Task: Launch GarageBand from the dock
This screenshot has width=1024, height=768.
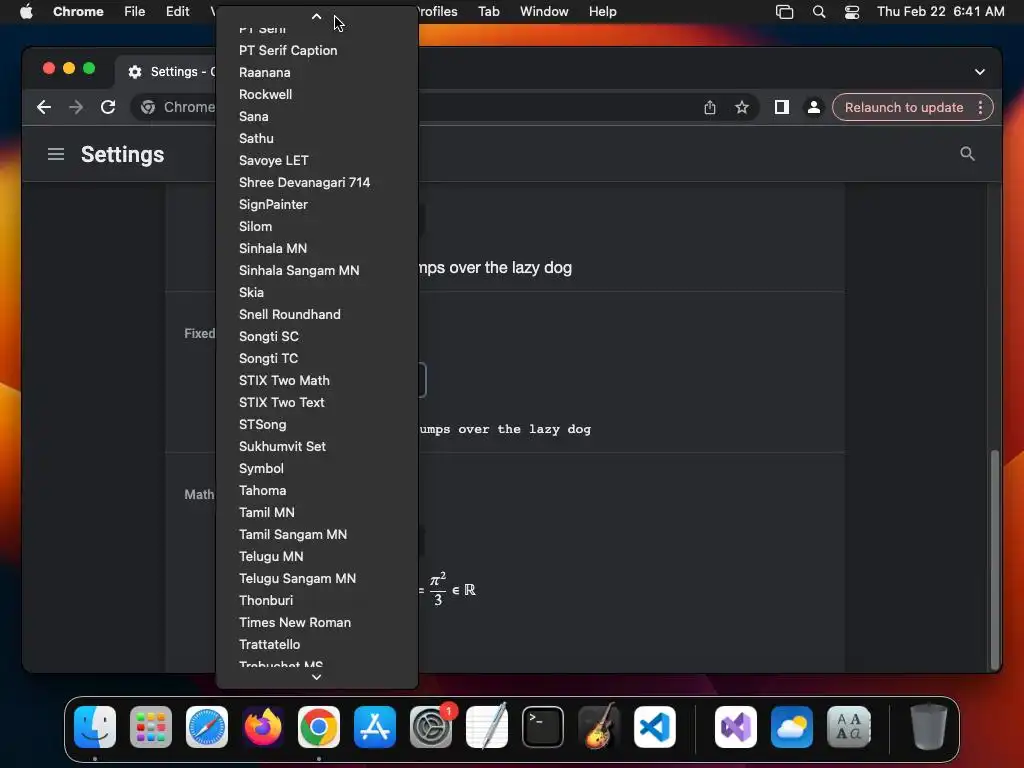Action: pos(599,727)
